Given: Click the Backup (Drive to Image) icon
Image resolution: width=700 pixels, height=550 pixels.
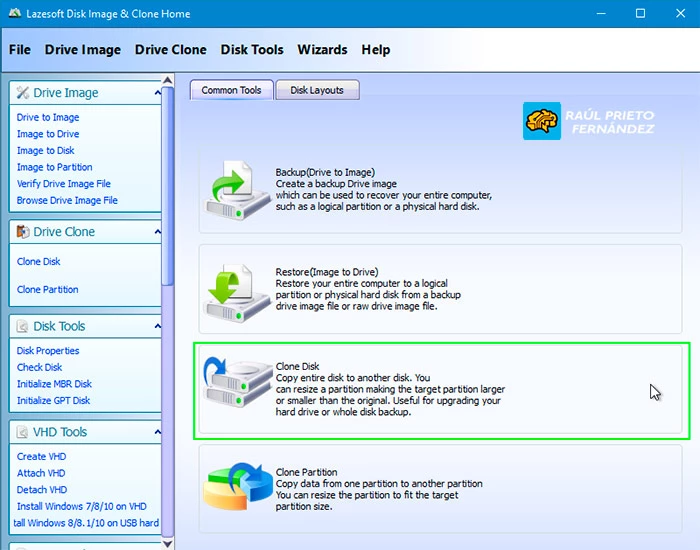Looking at the screenshot, I should pyautogui.click(x=236, y=191).
